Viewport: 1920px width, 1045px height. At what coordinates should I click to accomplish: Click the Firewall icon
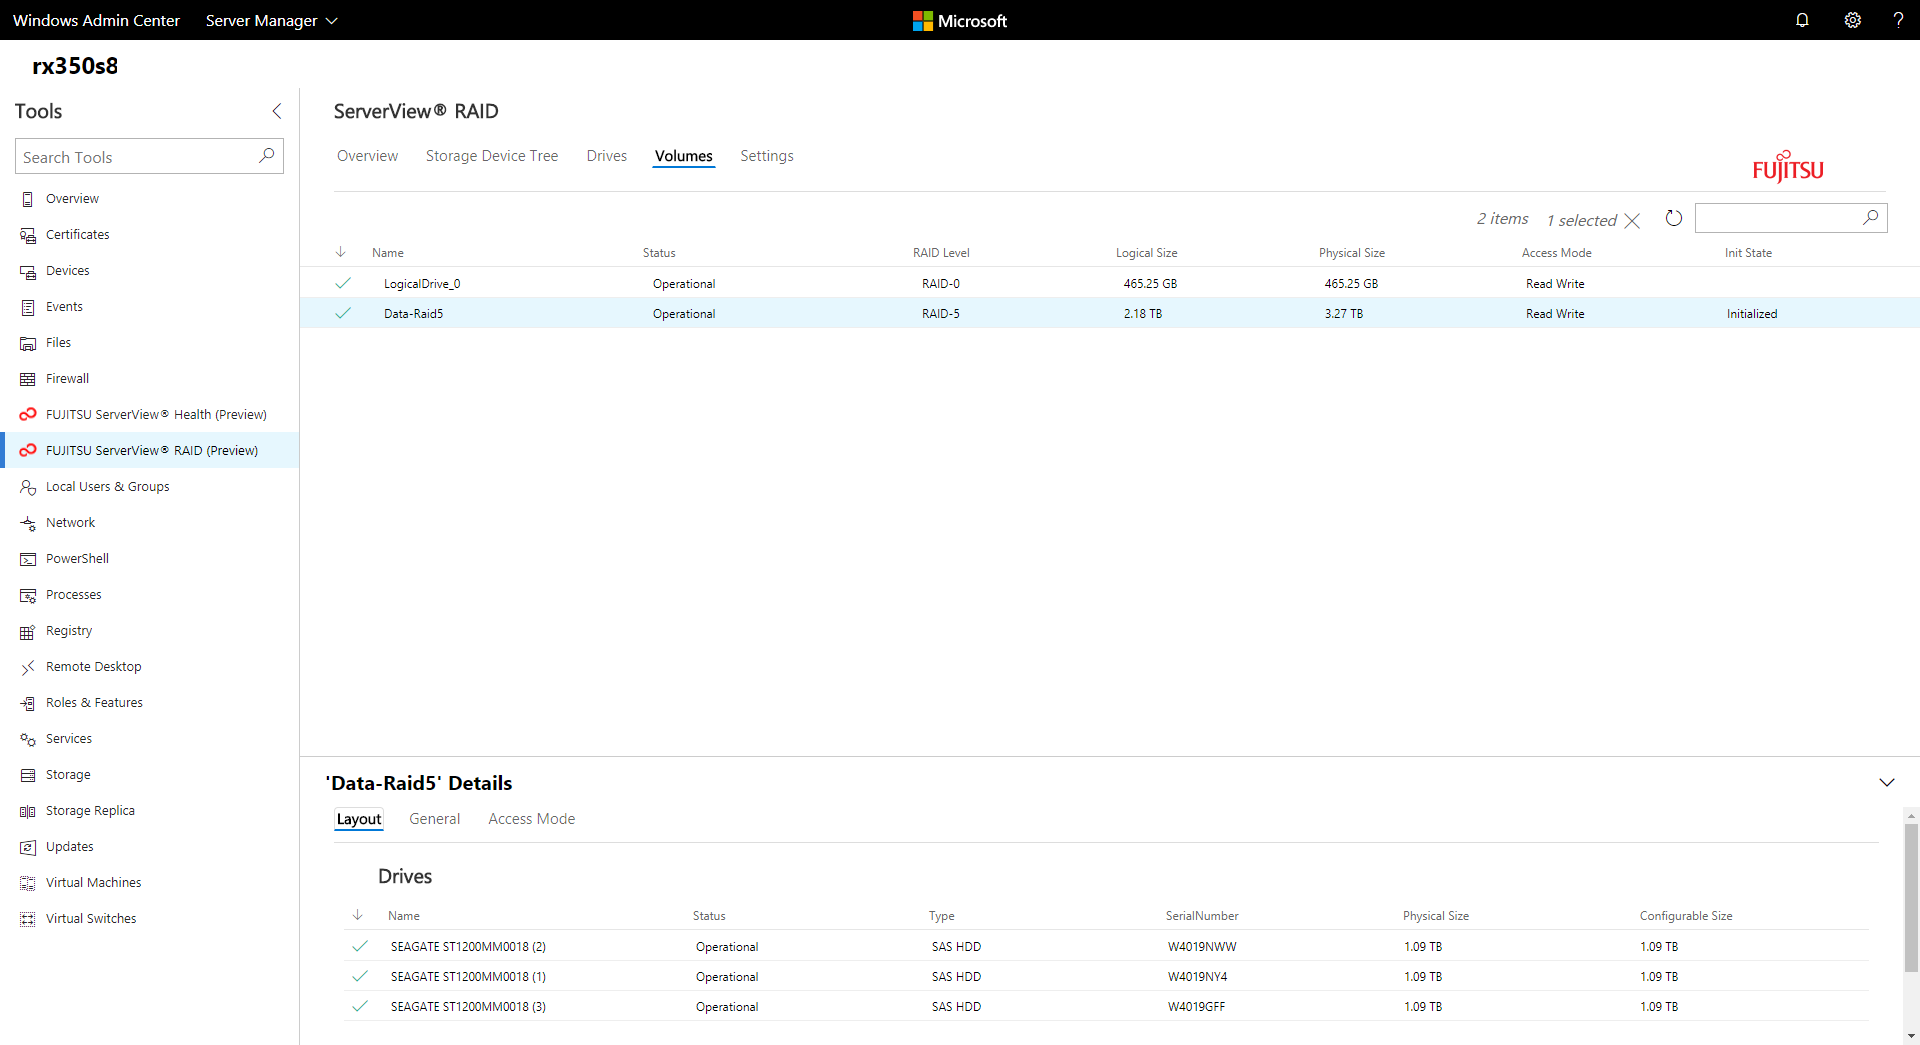[x=28, y=379]
